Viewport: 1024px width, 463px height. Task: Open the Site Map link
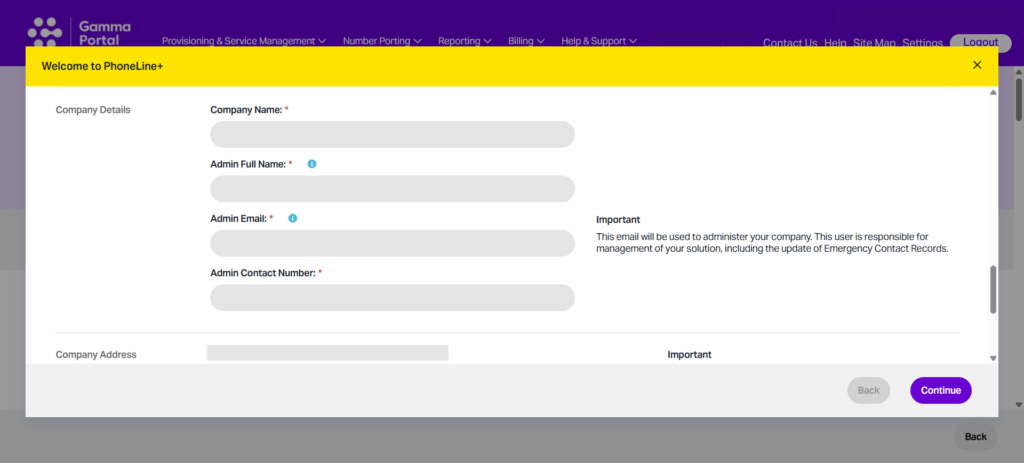click(x=874, y=42)
